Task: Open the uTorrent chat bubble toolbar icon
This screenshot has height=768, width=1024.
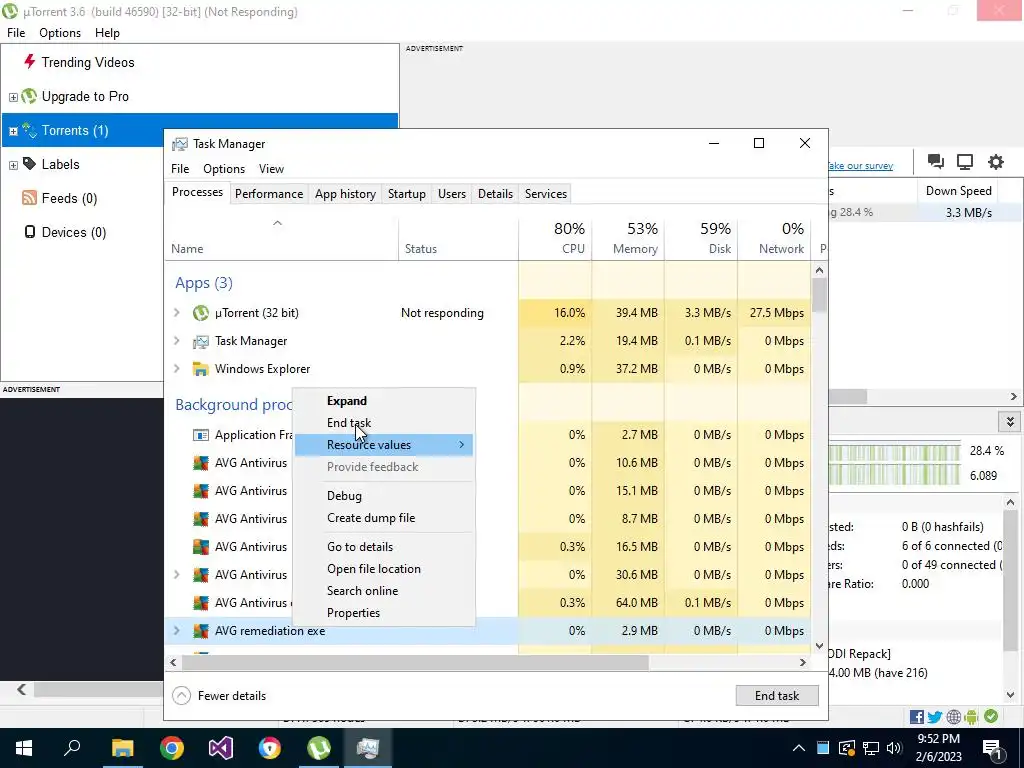Action: (x=935, y=161)
